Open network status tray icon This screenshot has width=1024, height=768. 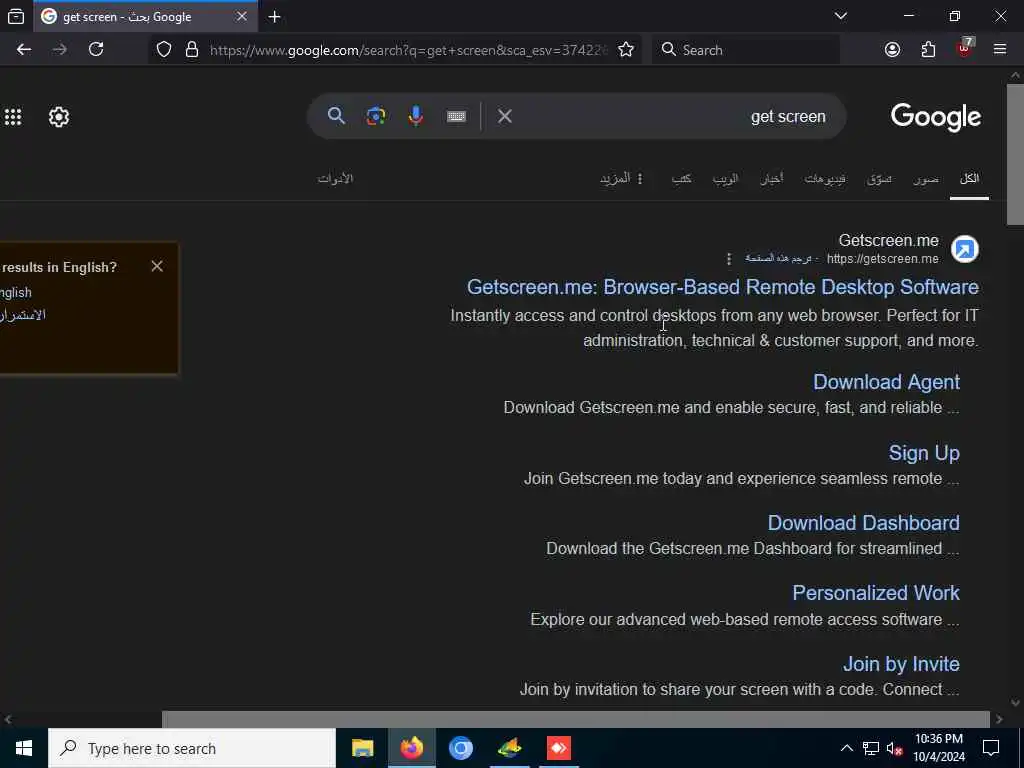[x=871, y=749]
